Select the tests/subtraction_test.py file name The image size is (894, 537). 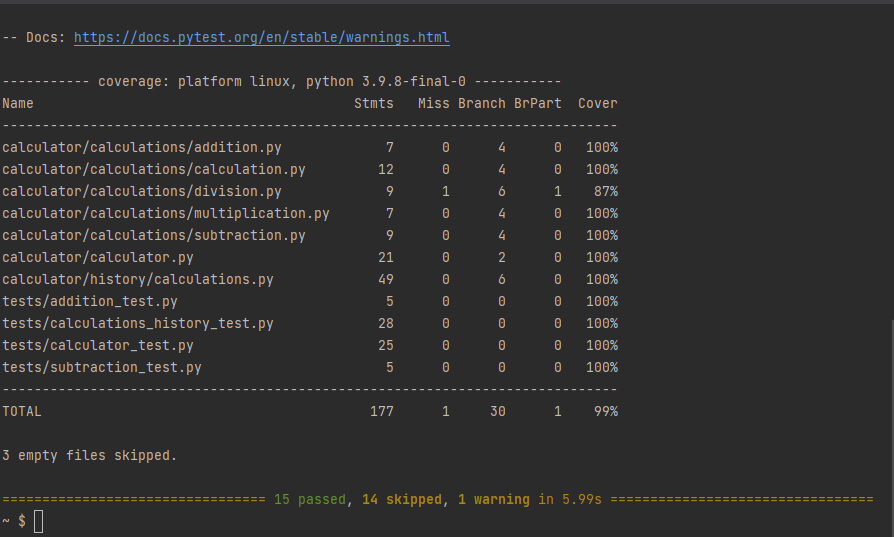102,368
